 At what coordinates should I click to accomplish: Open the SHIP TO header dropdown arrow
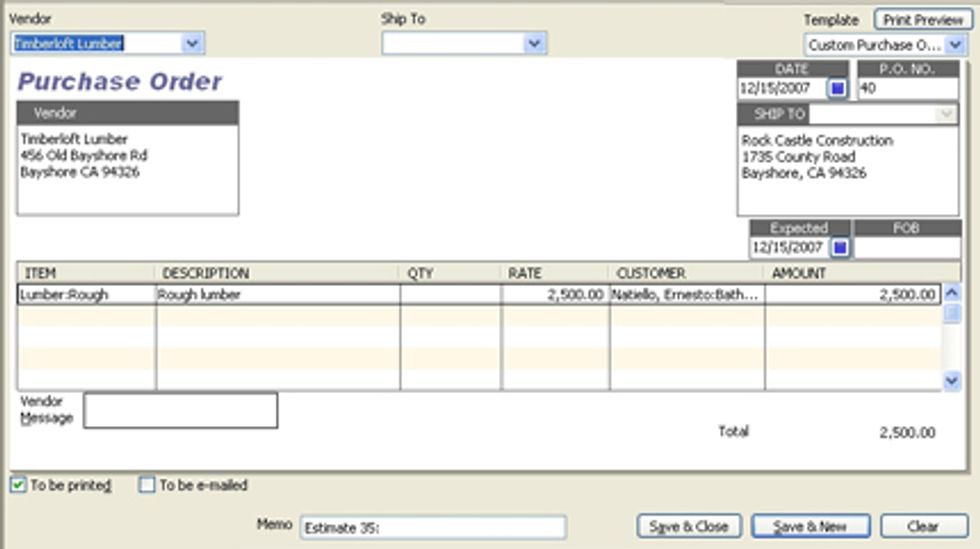click(946, 114)
